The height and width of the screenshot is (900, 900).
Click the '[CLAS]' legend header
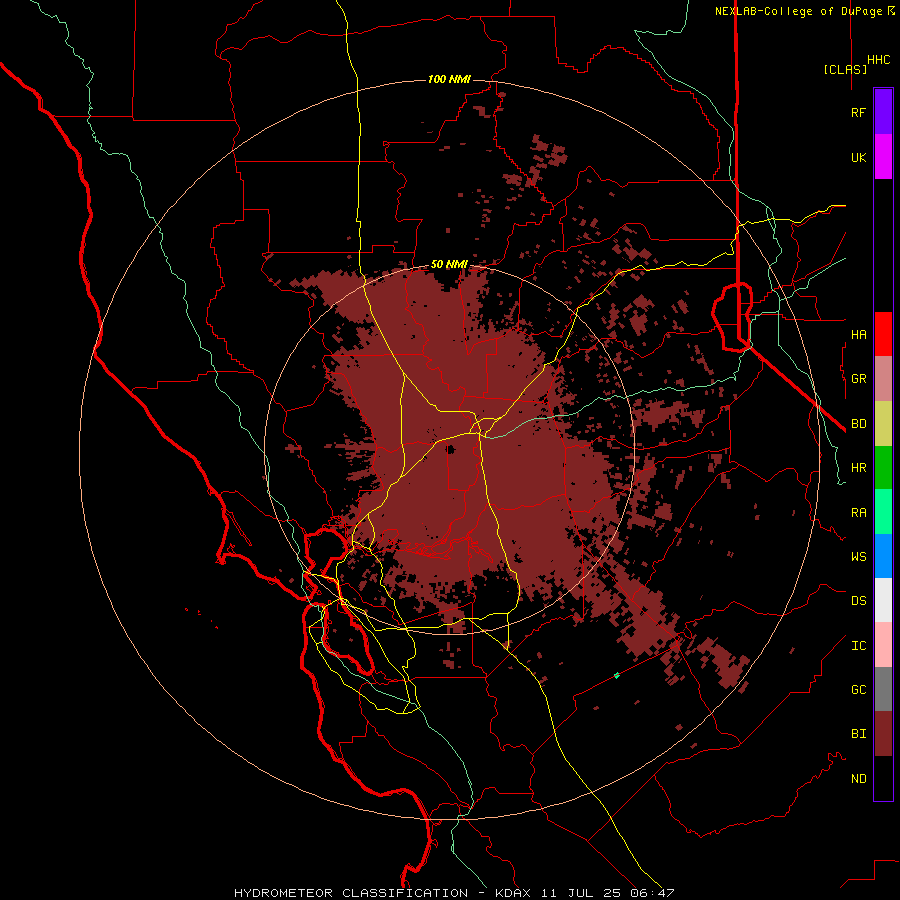tap(845, 69)
